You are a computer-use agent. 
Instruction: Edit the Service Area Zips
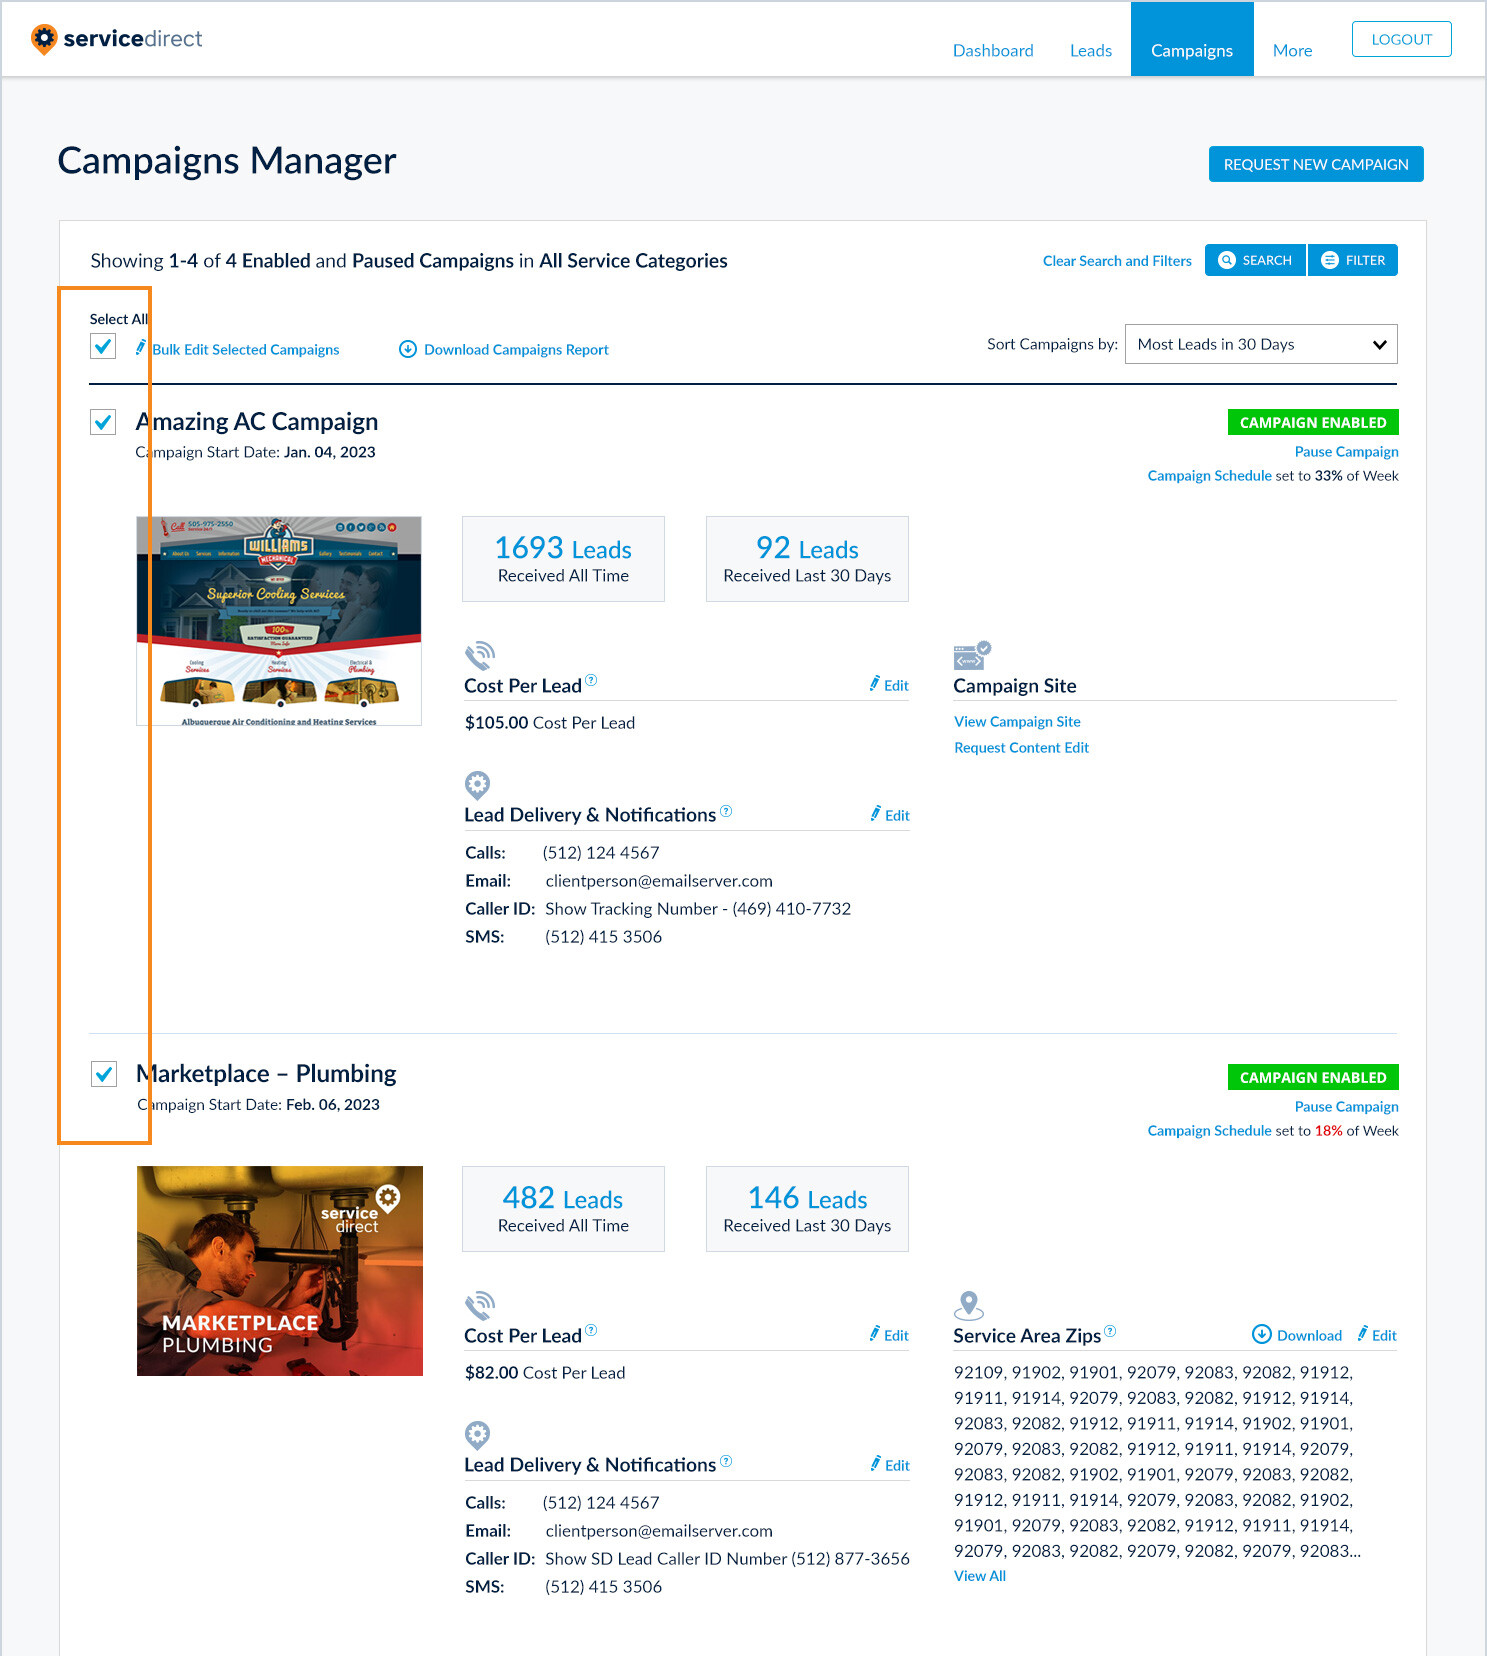1377,1335
